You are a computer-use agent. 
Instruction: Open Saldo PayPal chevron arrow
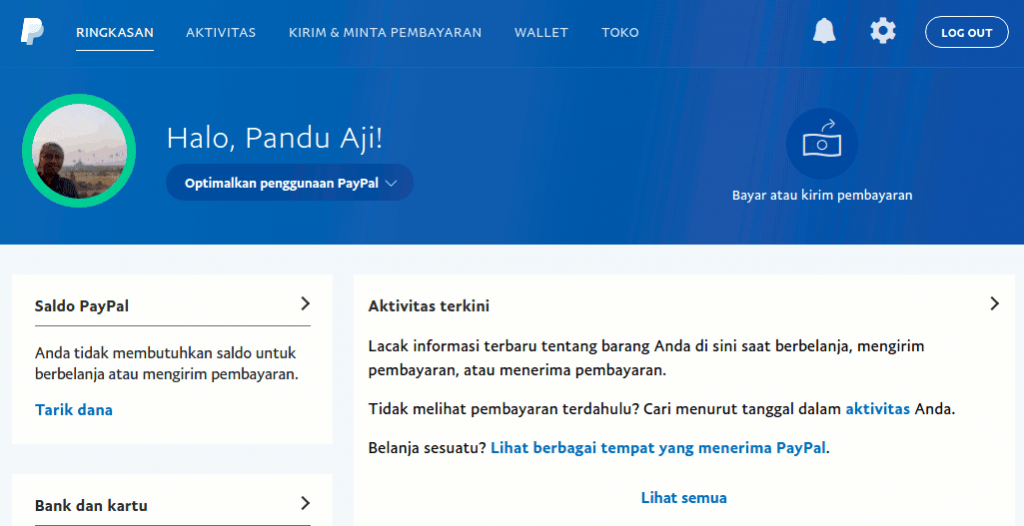click(305, 303)
